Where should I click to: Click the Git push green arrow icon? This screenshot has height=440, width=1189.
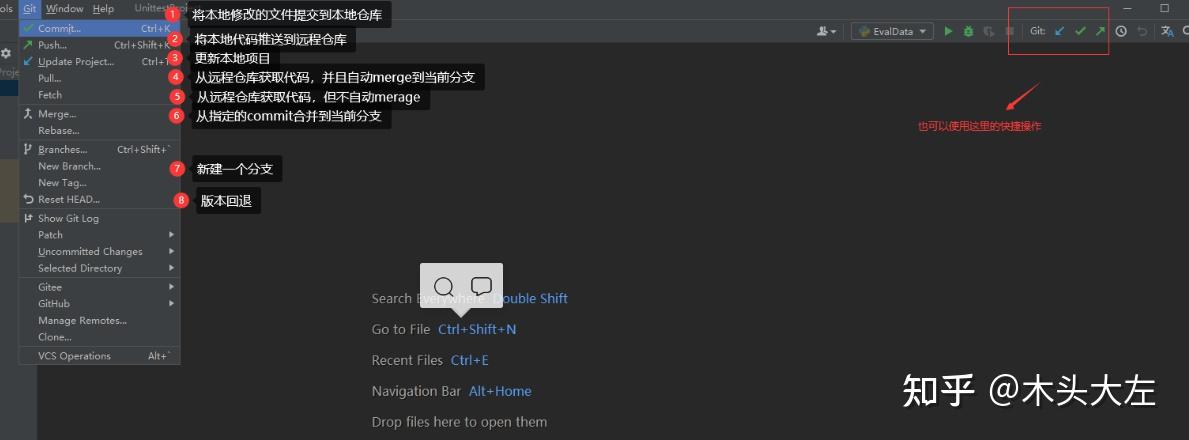1100,31
